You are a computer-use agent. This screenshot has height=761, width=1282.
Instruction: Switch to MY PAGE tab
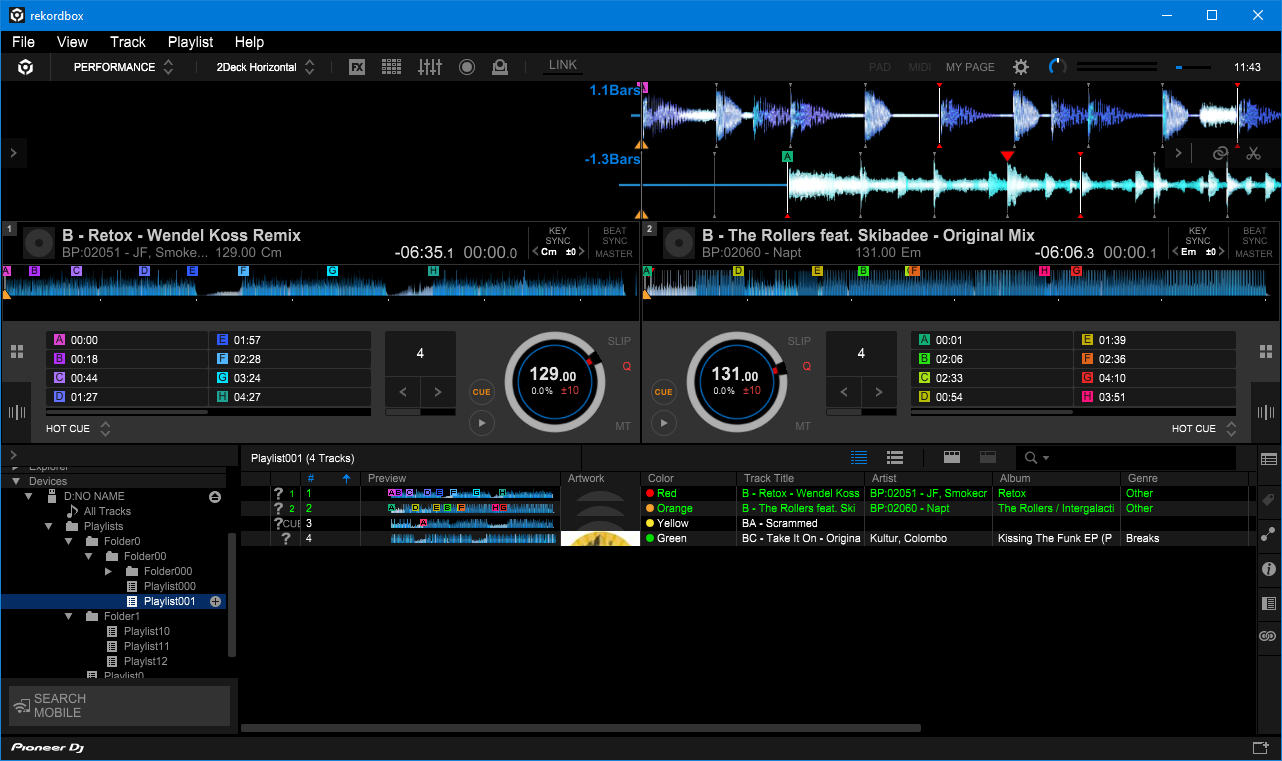click(970, 67)
